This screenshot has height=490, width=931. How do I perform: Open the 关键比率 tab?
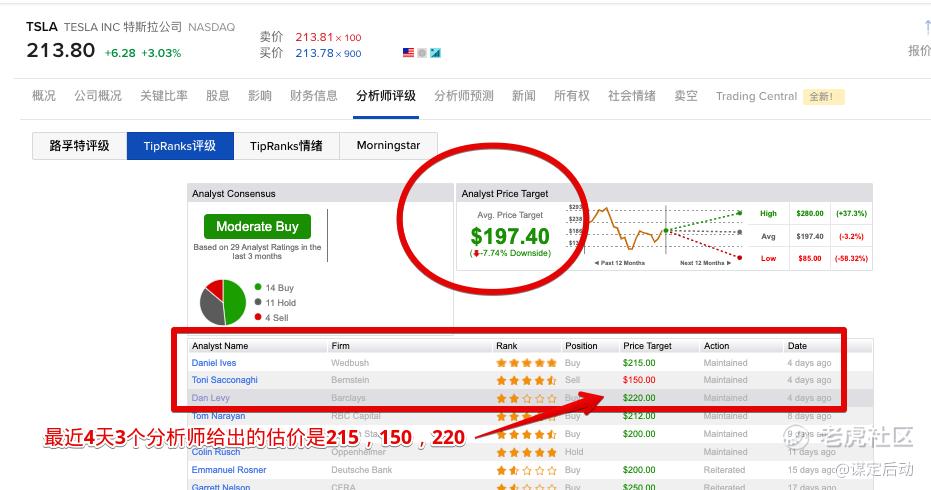point(163,96)
